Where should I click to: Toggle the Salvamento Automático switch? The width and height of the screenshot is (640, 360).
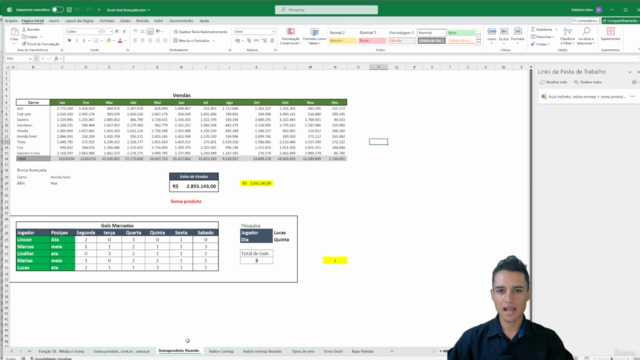point(58,9)
